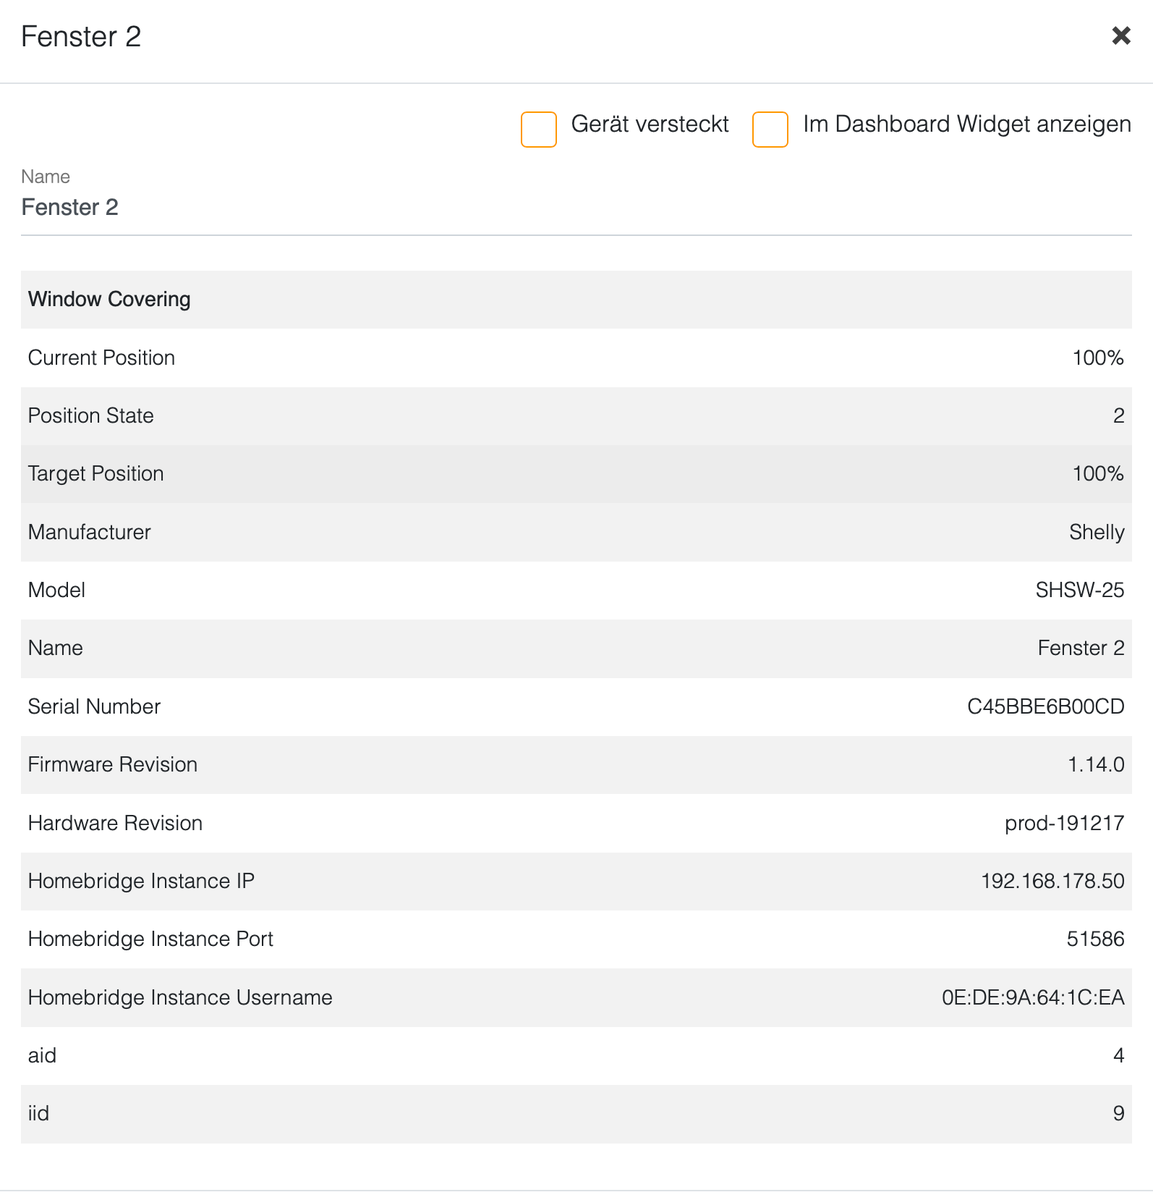Screen dimensions: 1153x1200
Task: Tick the Im Dashboard Widget anzeigen checkbox
Action: point(770,130)
